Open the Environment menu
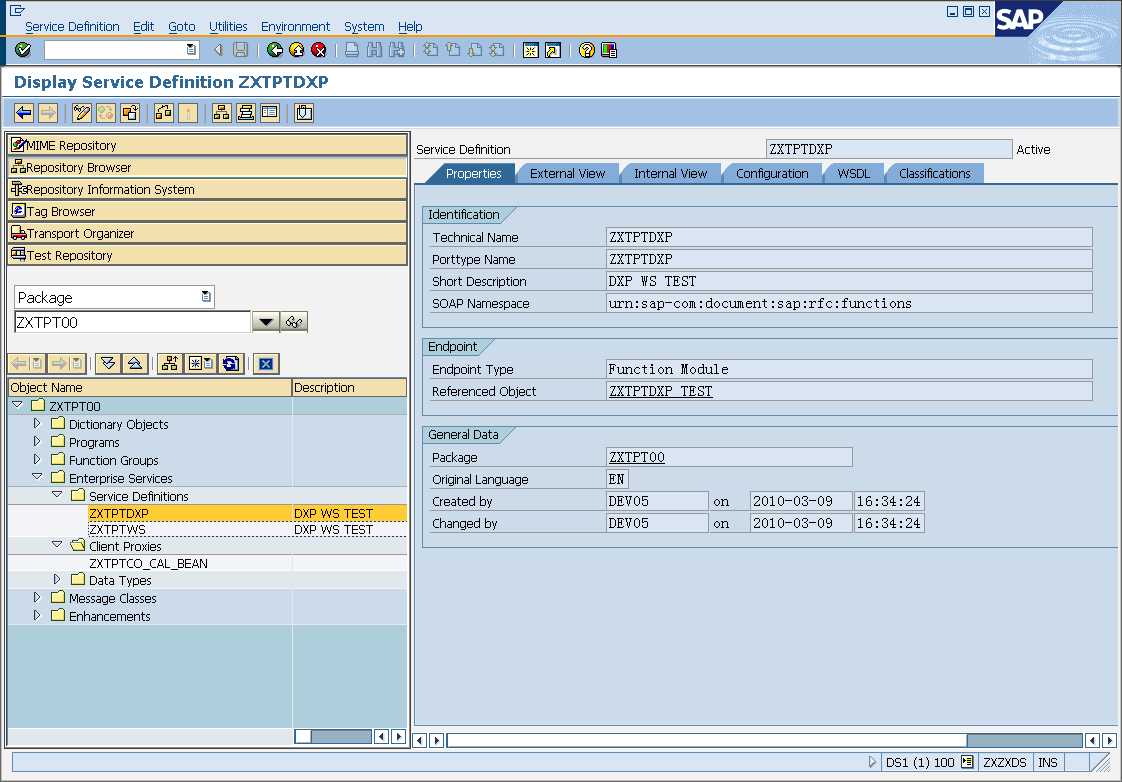Viewport: 1122px width, 782px height. (x=296, y=26)
